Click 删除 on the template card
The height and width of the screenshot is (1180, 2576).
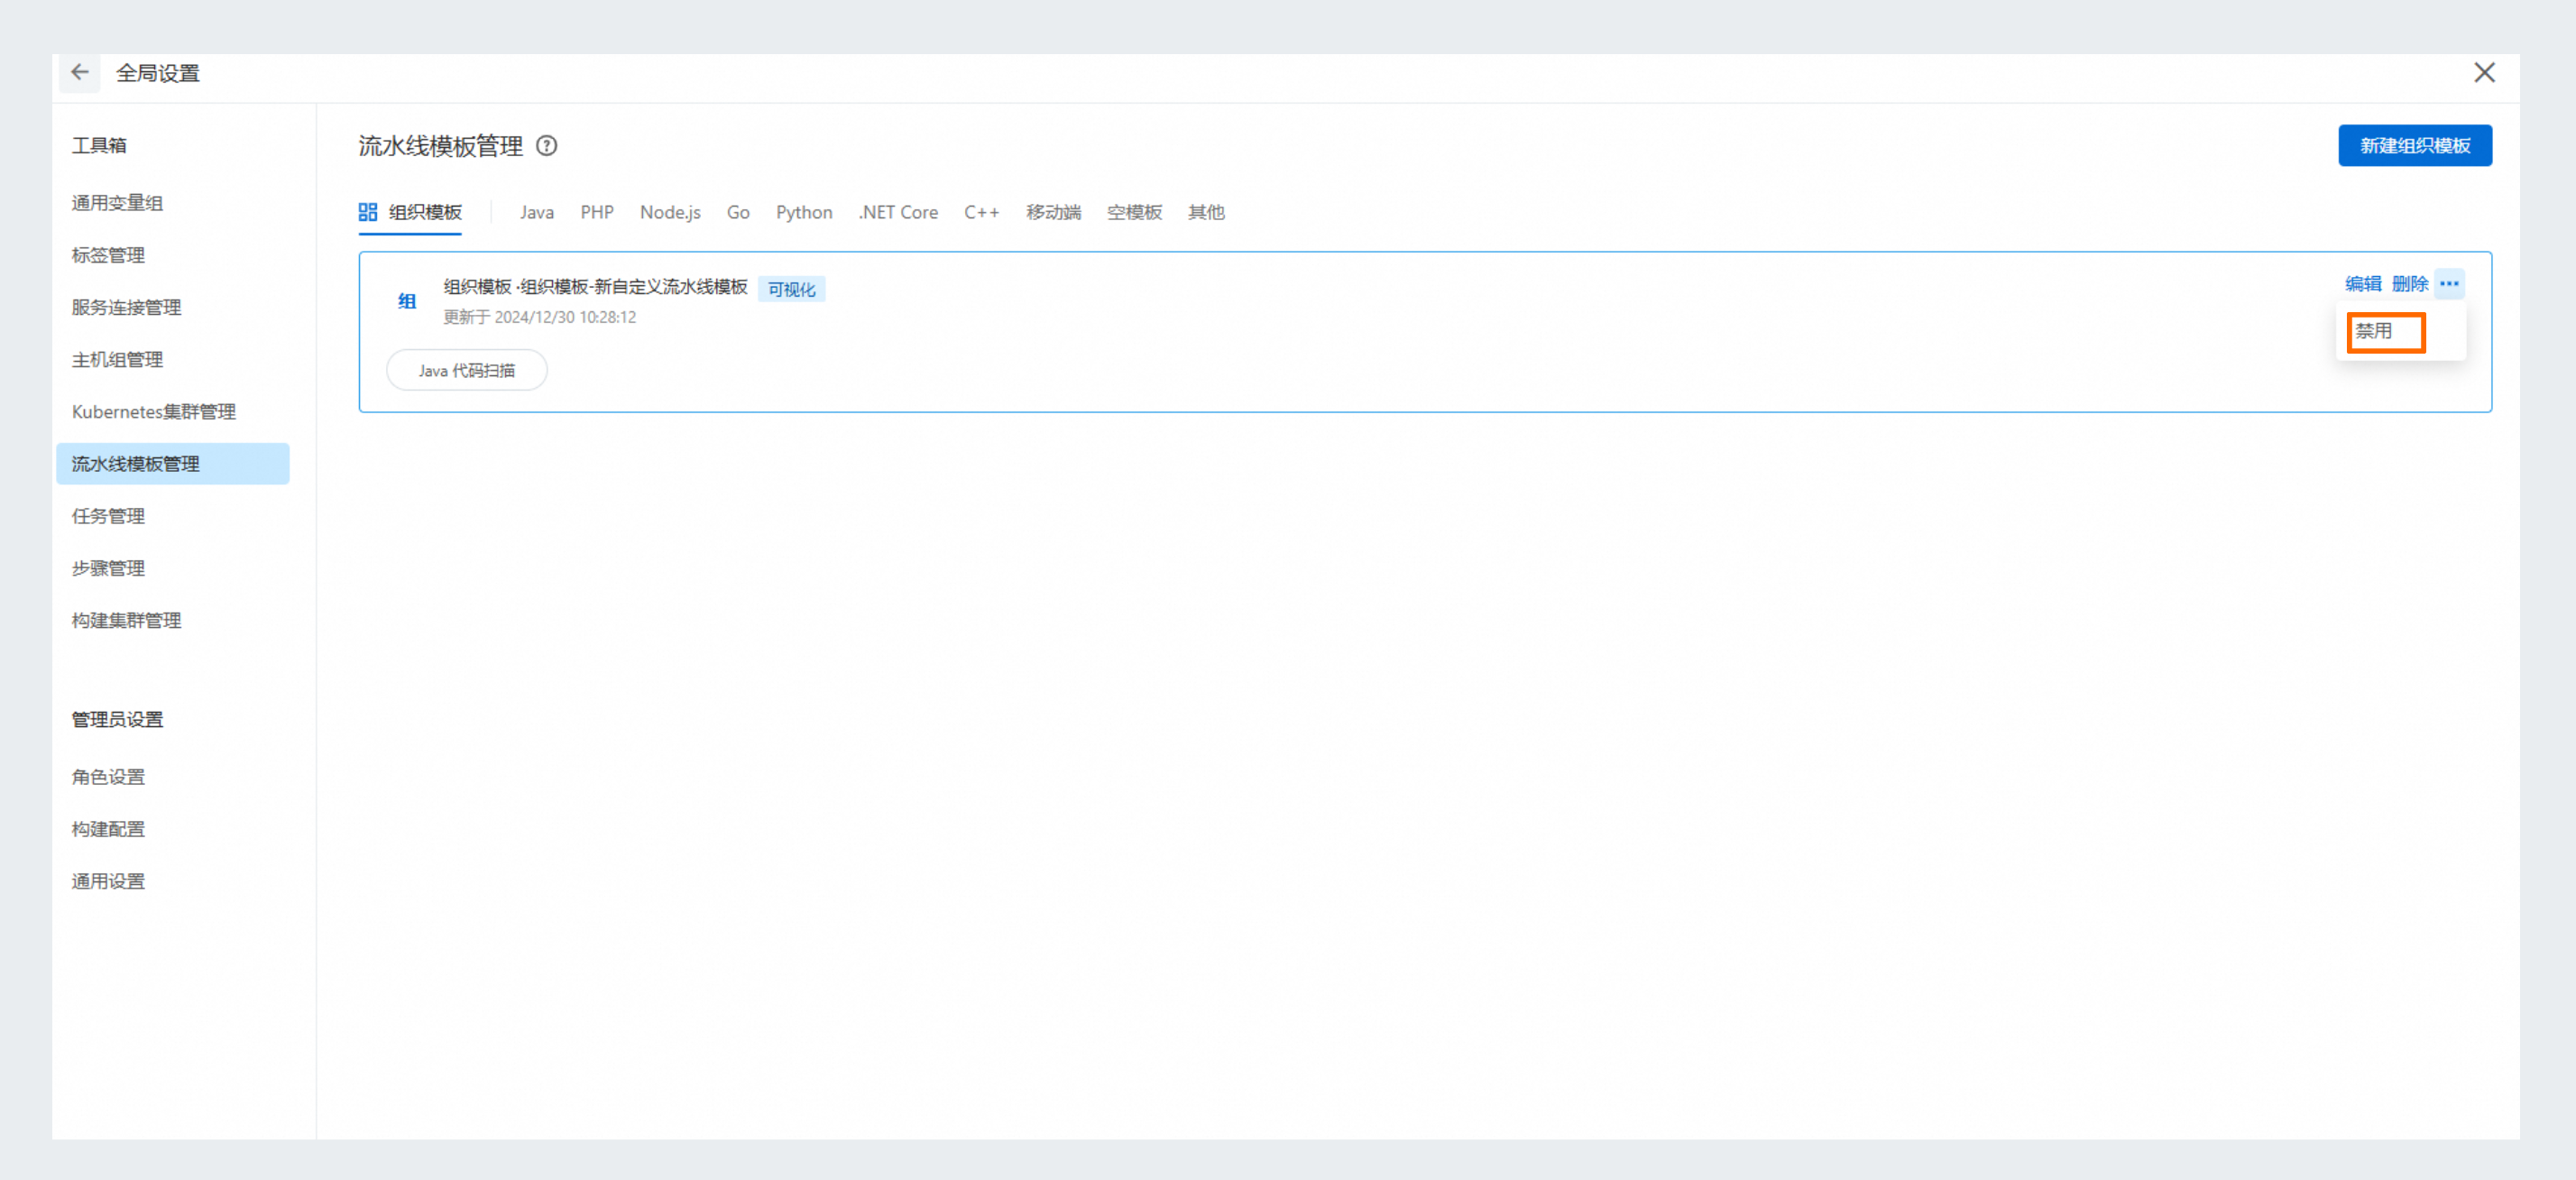point(2410,284)
